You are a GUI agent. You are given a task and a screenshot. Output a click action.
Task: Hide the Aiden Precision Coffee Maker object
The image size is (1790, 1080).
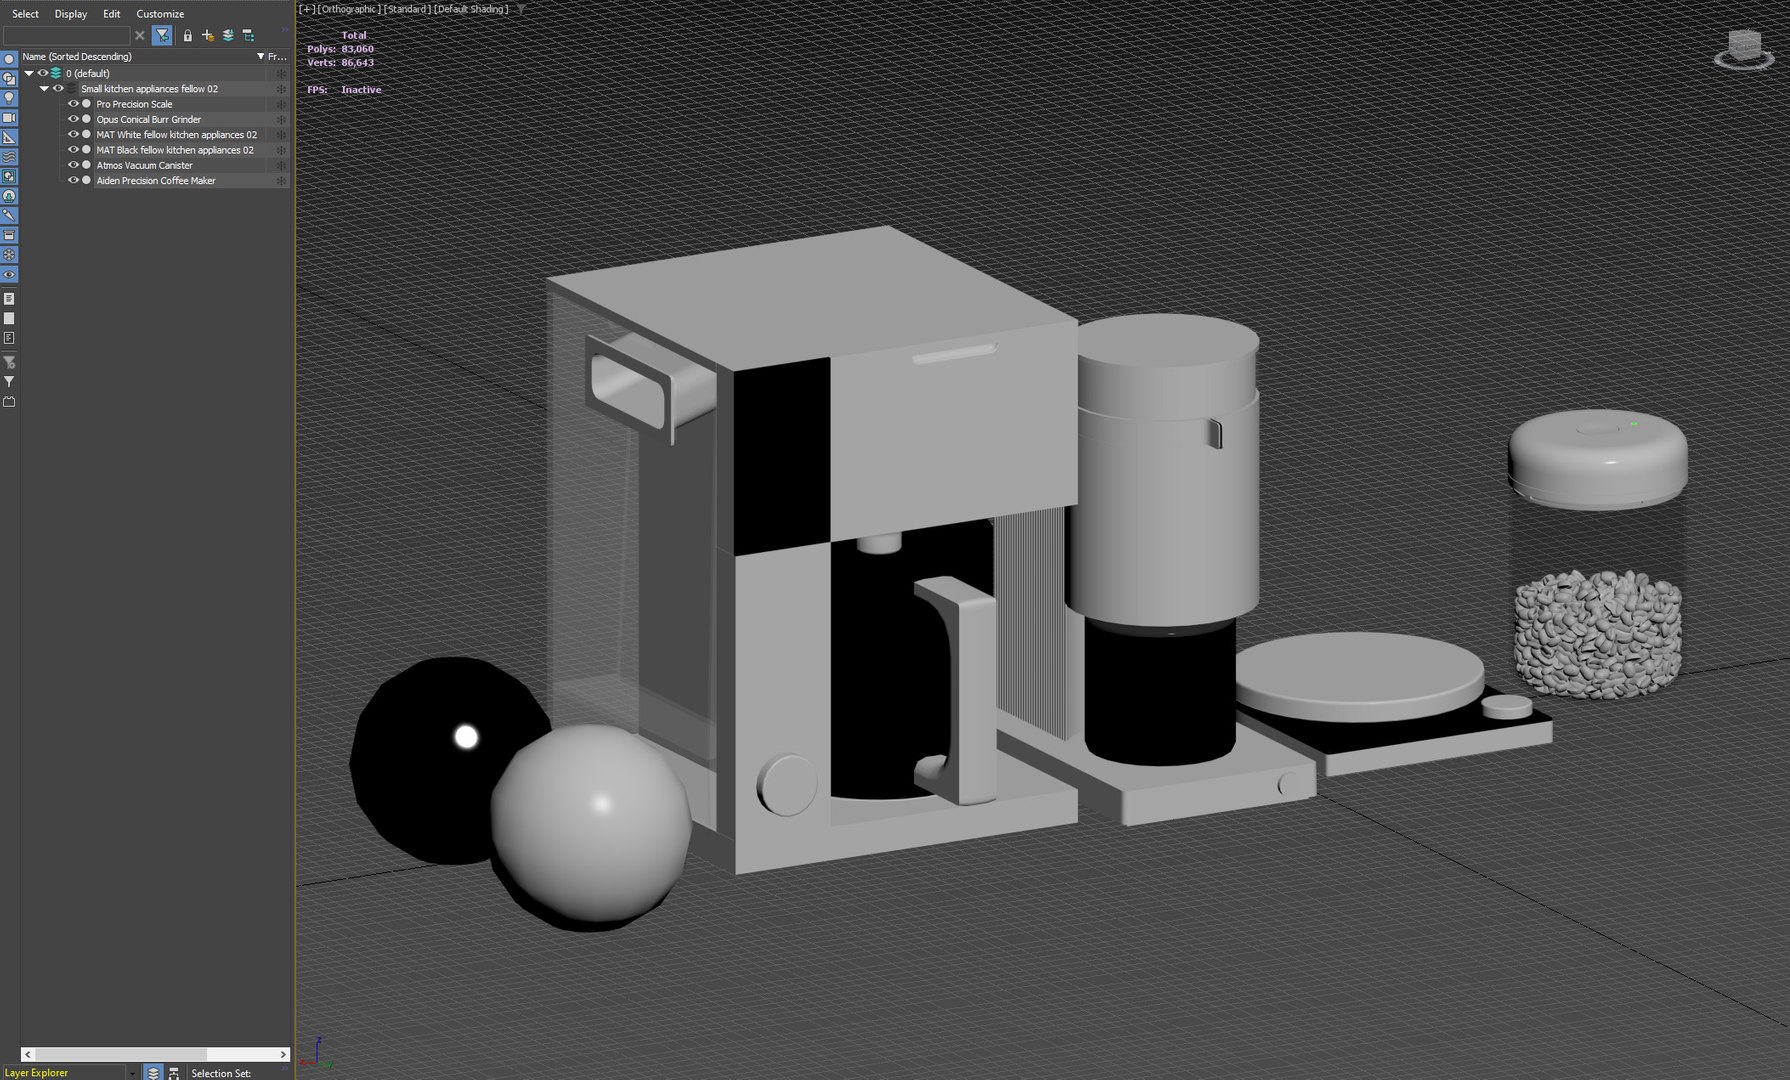[x=73, y=180]
